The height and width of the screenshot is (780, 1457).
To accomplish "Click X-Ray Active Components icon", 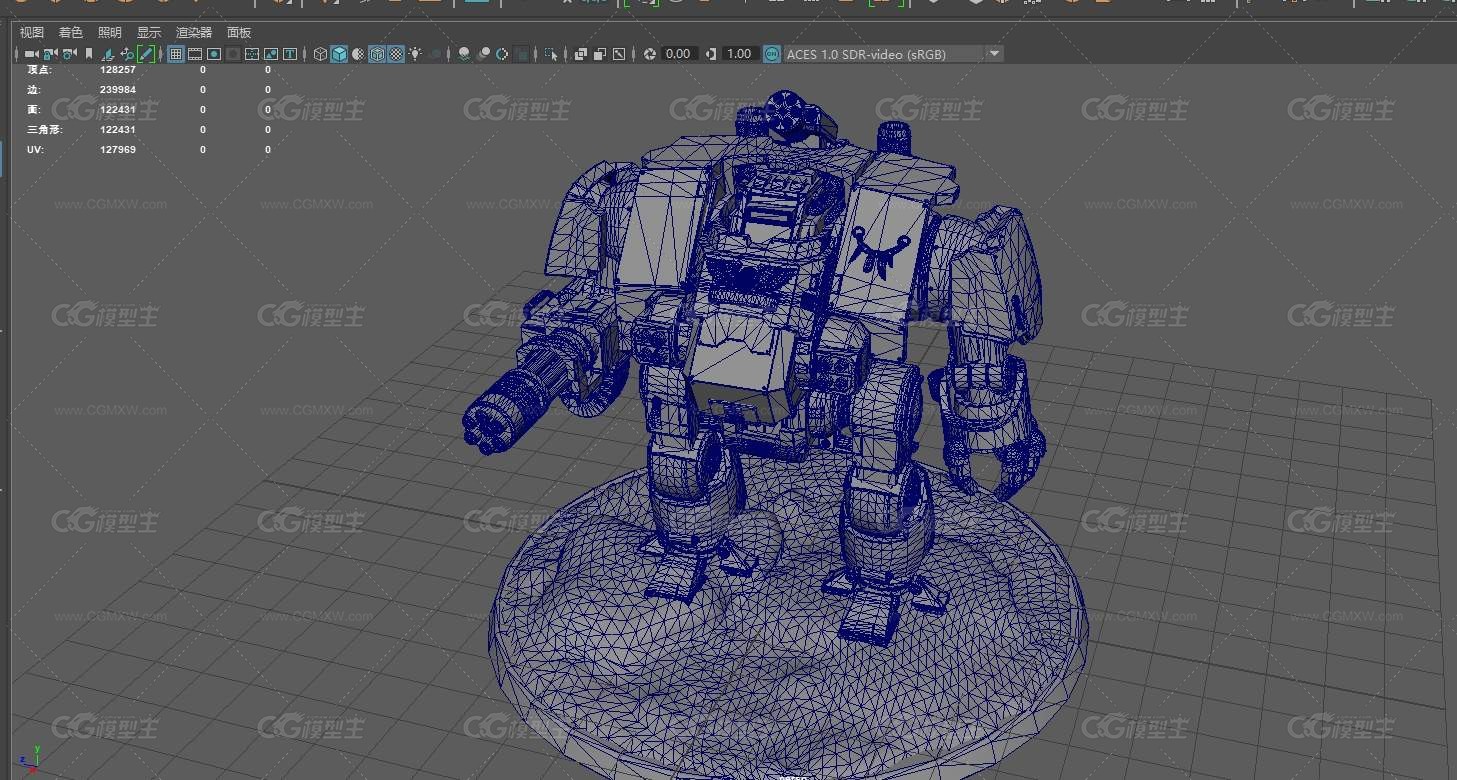I will (600, 54).
